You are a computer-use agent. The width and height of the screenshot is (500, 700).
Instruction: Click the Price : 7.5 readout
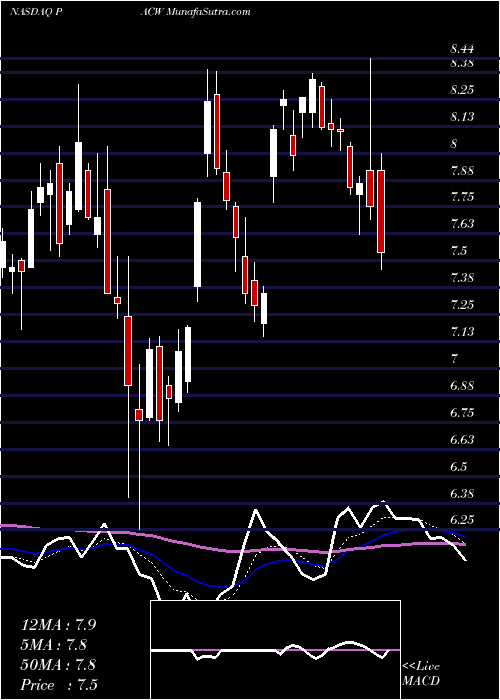59,685
